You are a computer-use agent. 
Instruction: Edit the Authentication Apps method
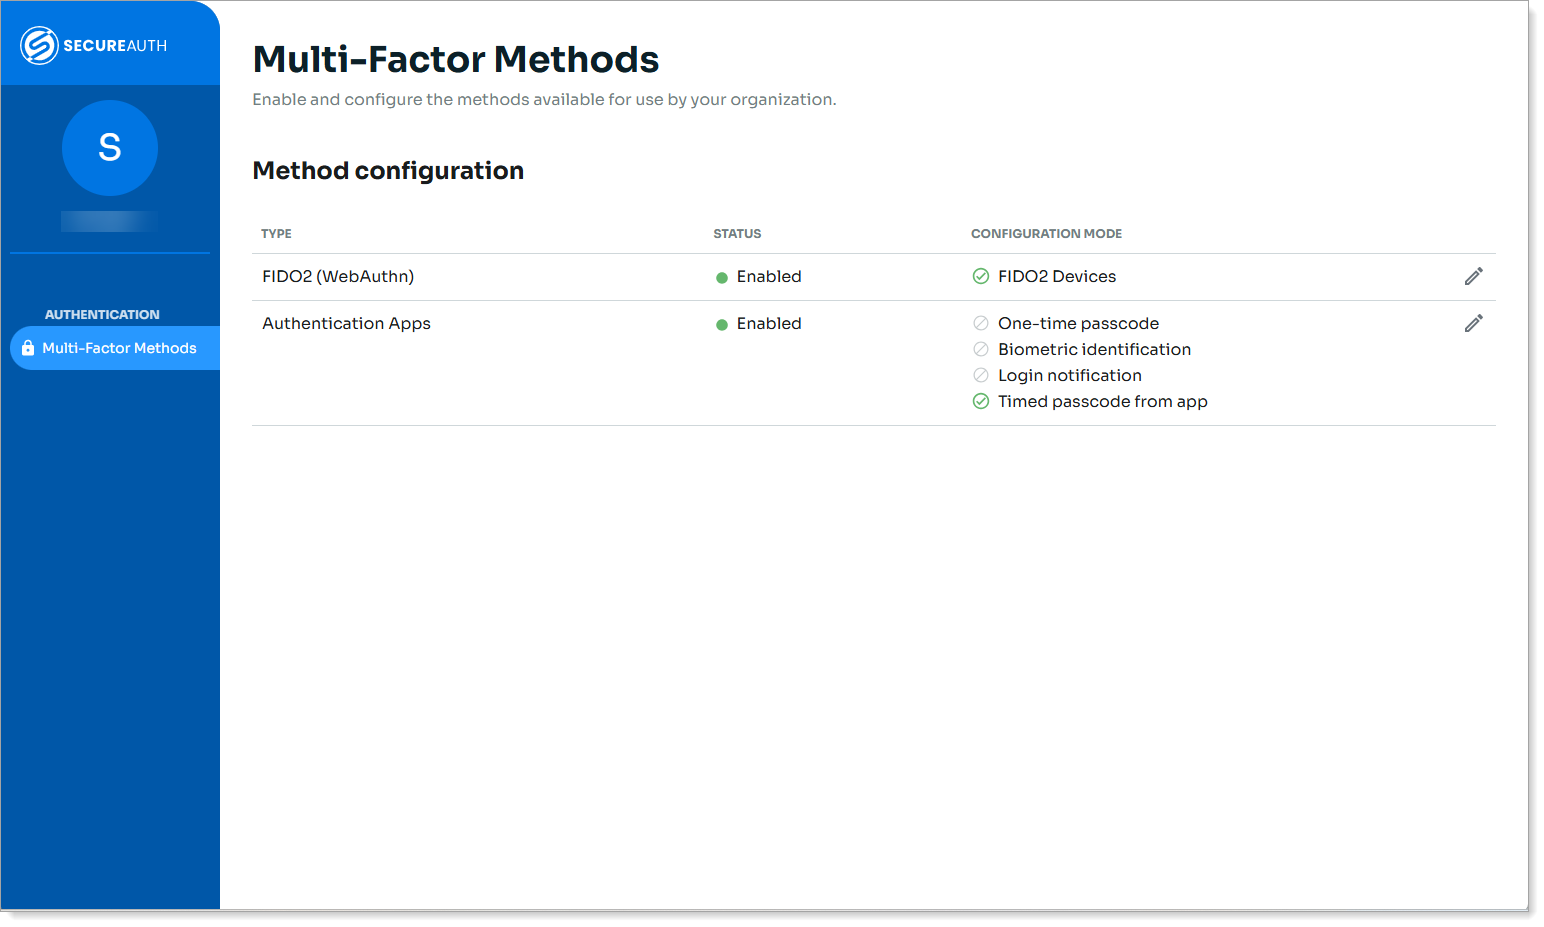(x=1473, y=324)
